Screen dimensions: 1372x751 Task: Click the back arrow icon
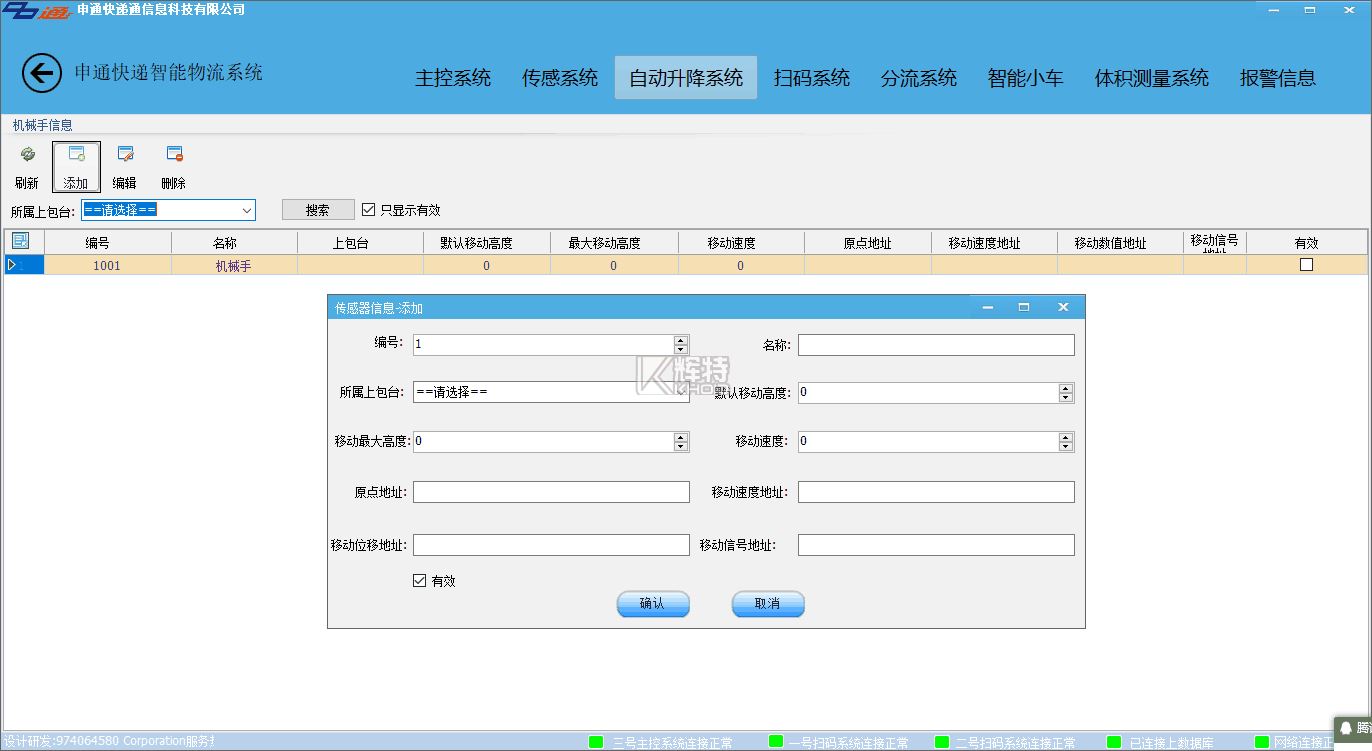coord(42,73)
